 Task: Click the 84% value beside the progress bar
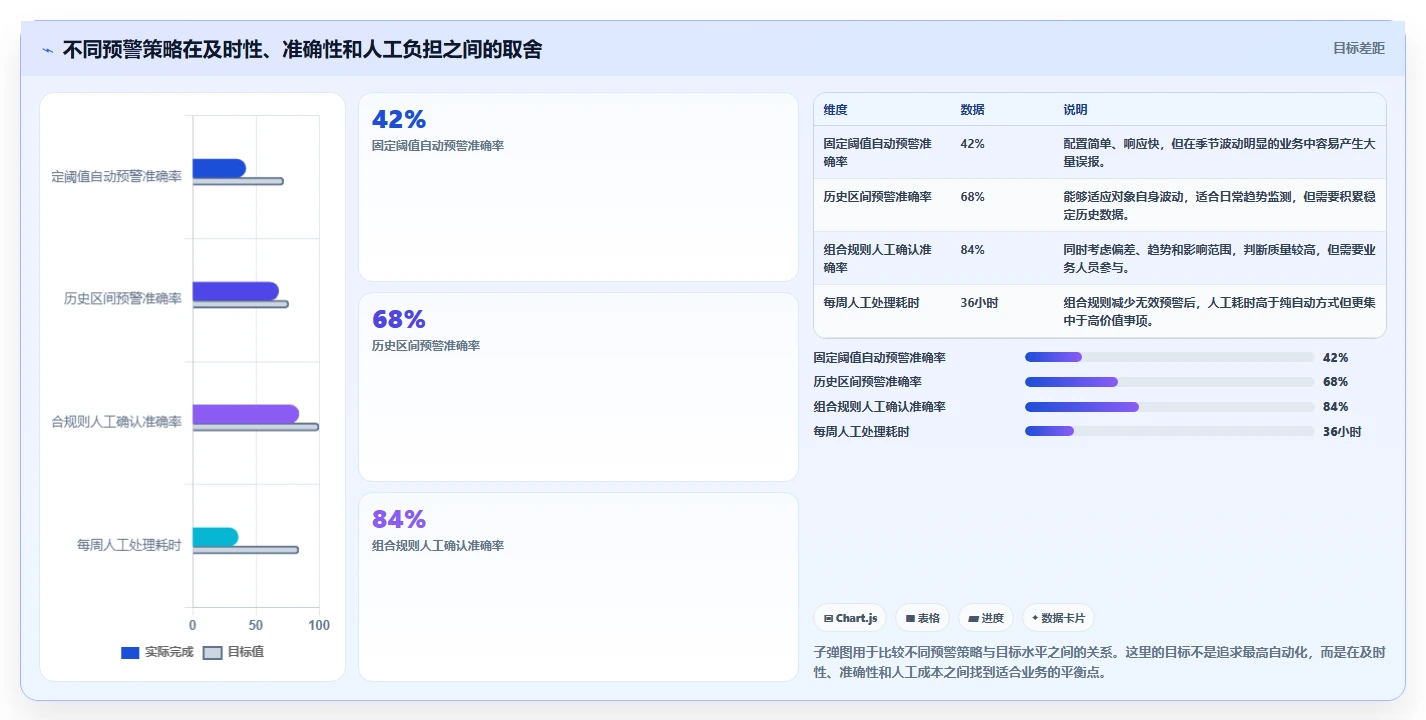pyautogui.click(x=1335, y=407)
